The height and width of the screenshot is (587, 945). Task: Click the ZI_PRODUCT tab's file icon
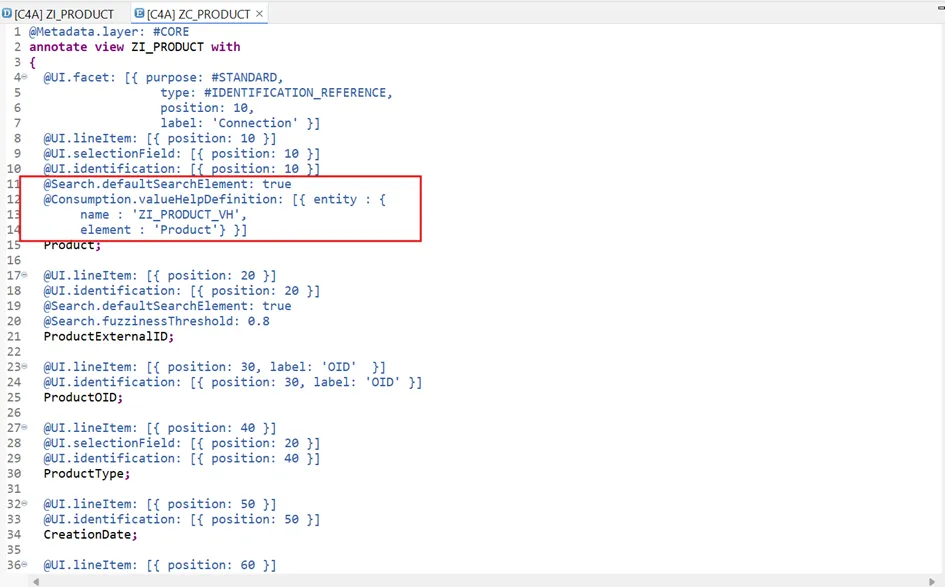[7, 14]
